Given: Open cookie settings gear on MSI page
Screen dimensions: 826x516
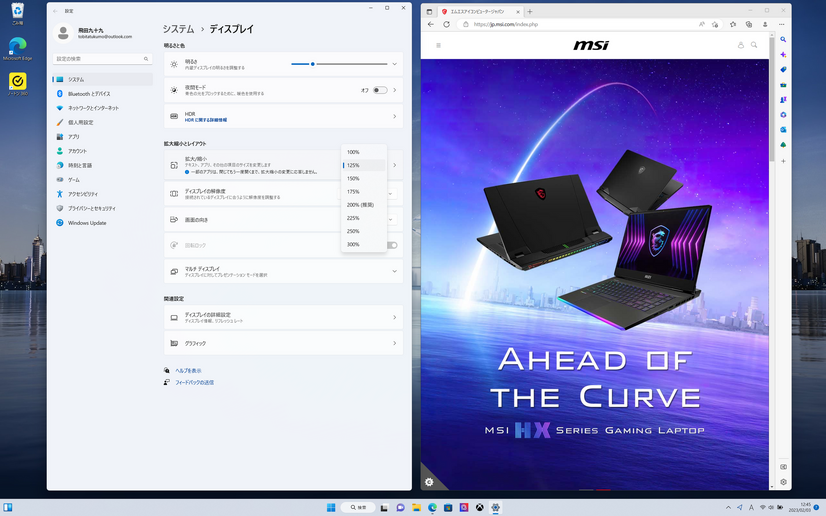Looking at the screenshot, I should click(x=429, y=482).
